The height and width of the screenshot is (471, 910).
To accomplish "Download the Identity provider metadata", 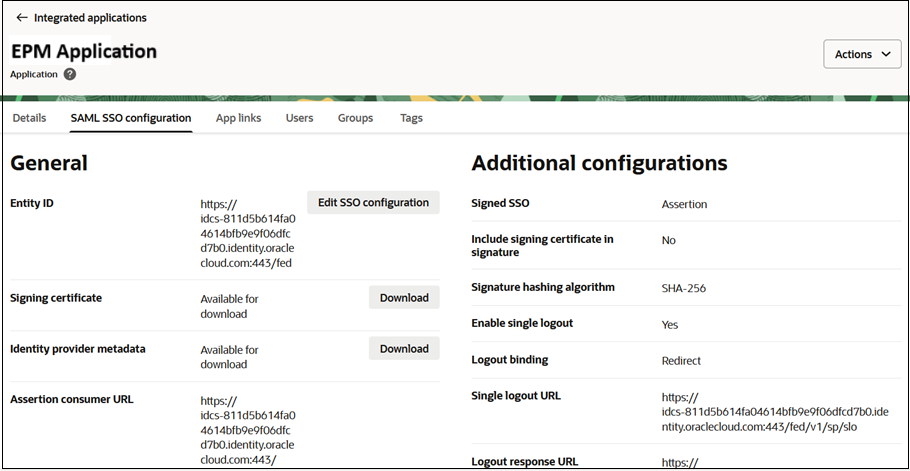I will [x=404, y=349].
